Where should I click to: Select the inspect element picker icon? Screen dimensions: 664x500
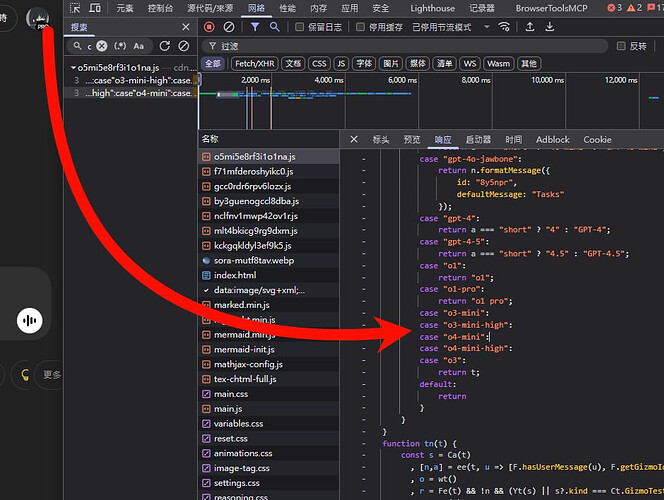point(75,8)
